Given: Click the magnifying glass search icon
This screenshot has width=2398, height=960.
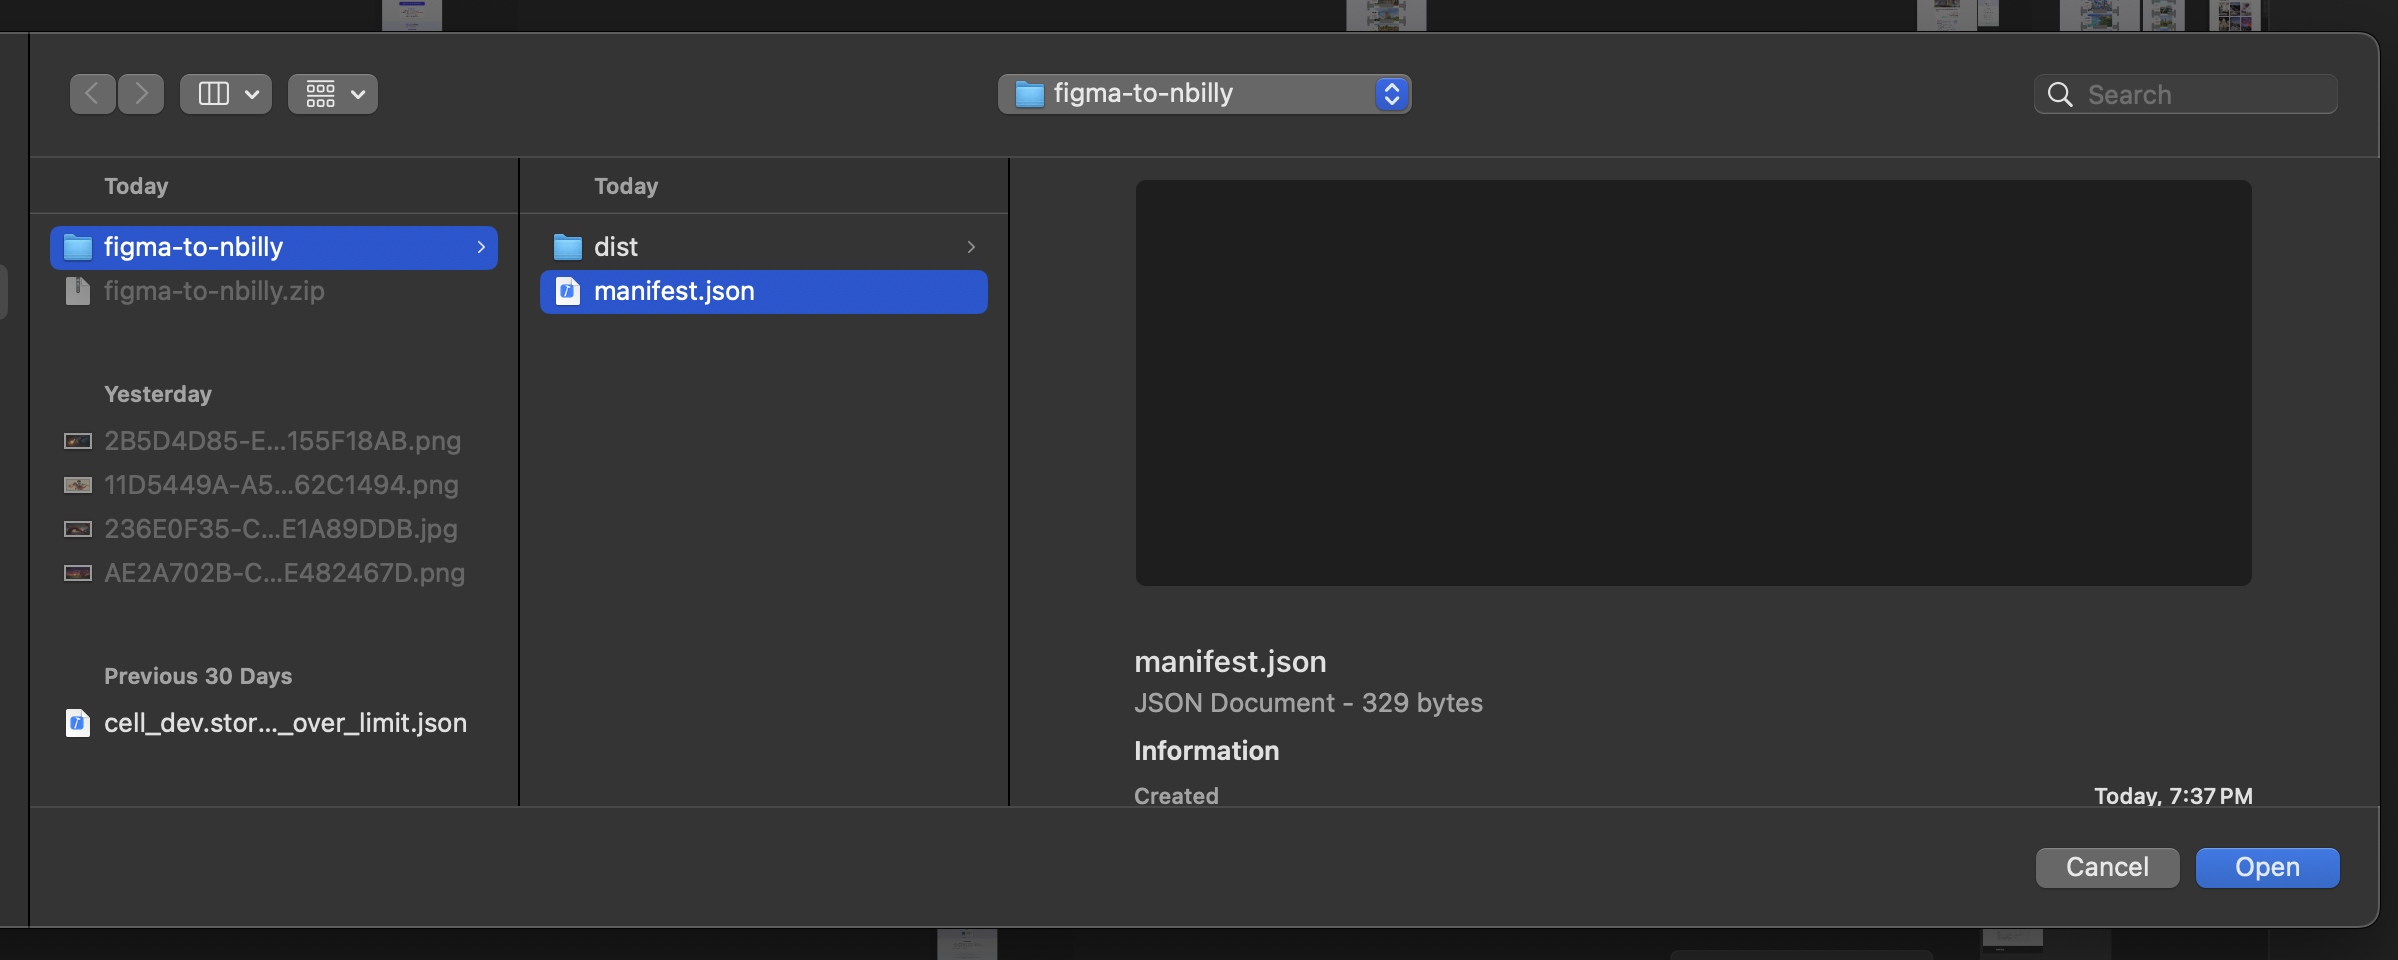Looking at the screenshot, I should (2060, 95).
